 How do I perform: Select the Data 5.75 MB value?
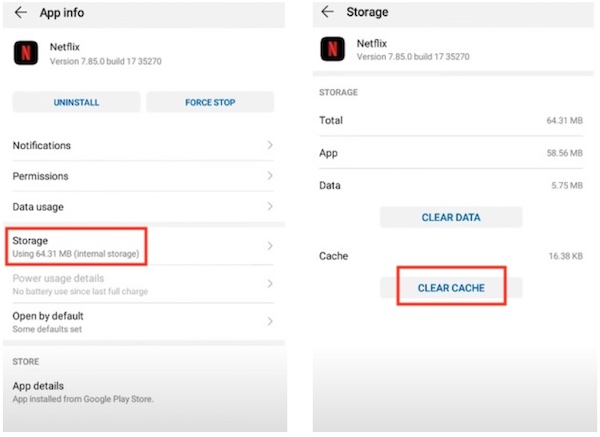tap(567, 186)
